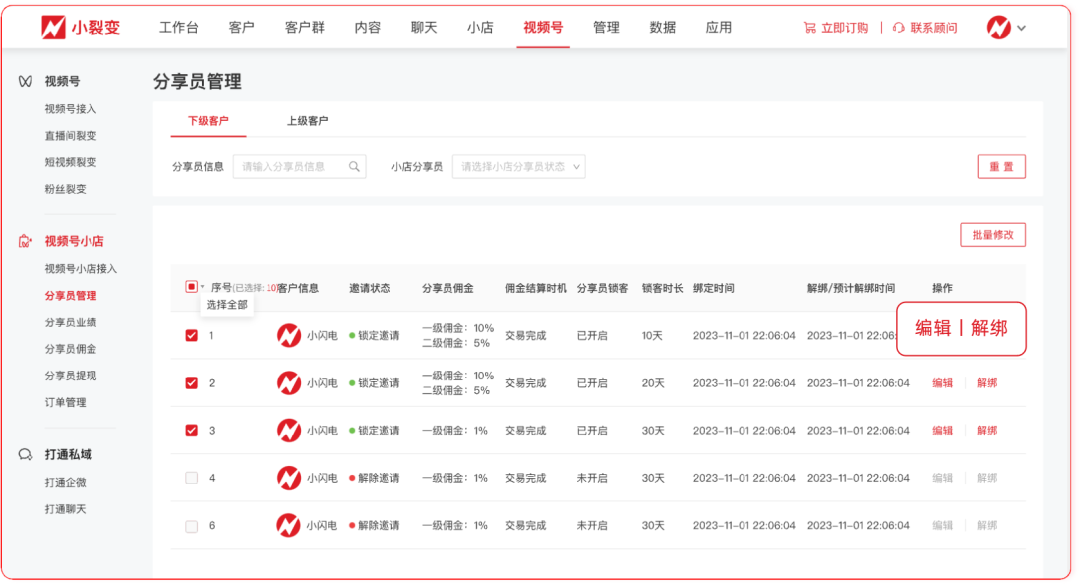Click 解绑 link on row 3

(x=988, y=429)
